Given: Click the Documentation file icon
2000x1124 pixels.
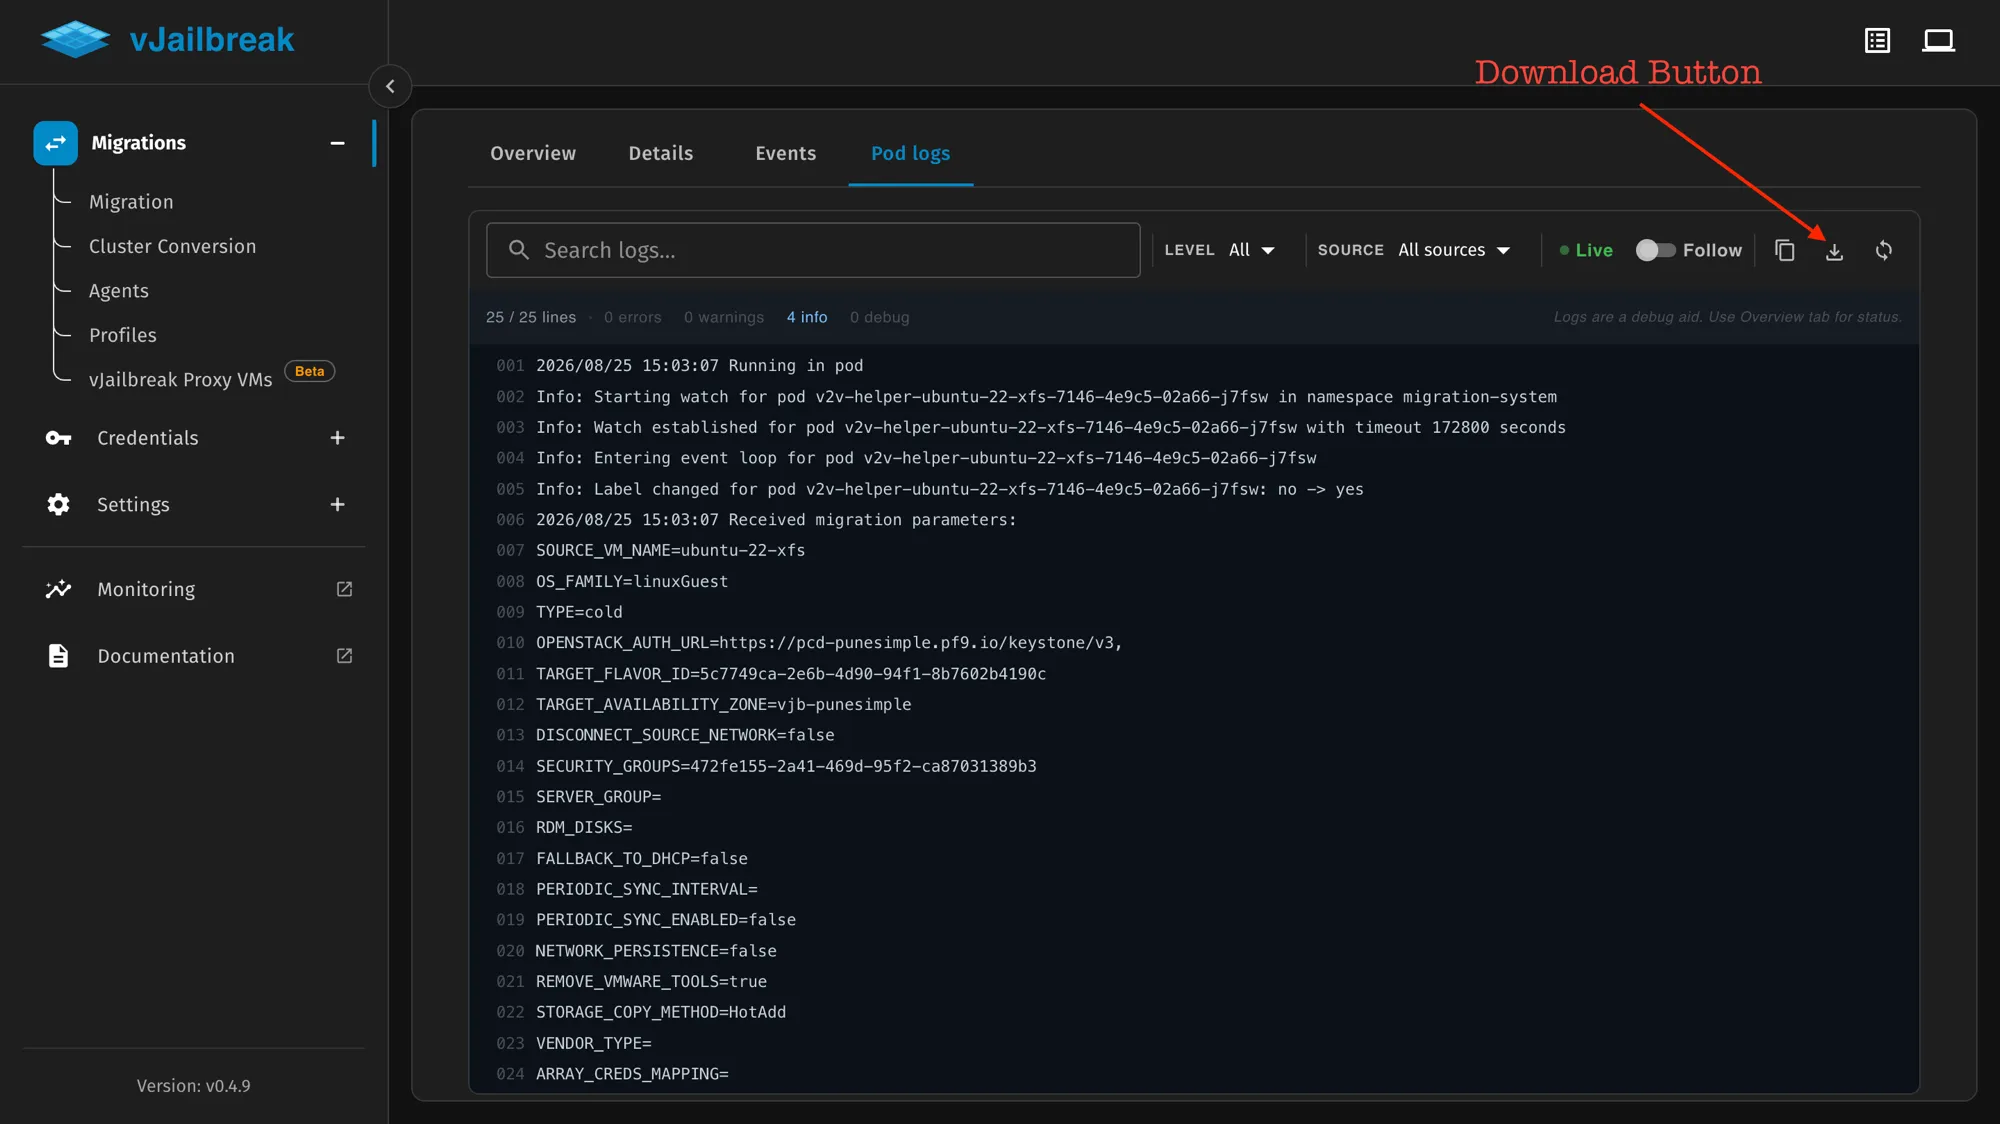Looking at the screenshot, I should pyautogui.click(x=59, y=656).
